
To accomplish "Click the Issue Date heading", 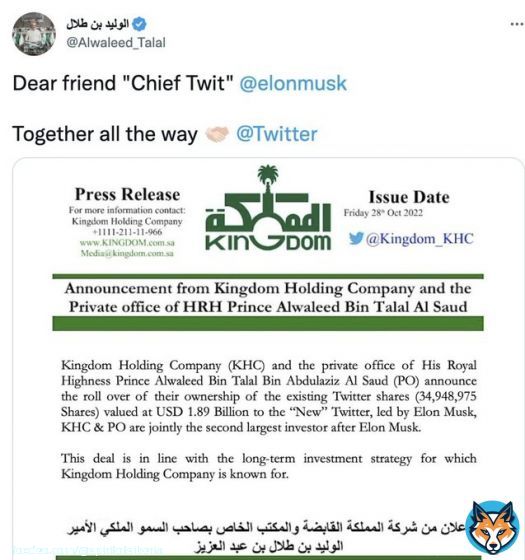I will coord(409,197).
